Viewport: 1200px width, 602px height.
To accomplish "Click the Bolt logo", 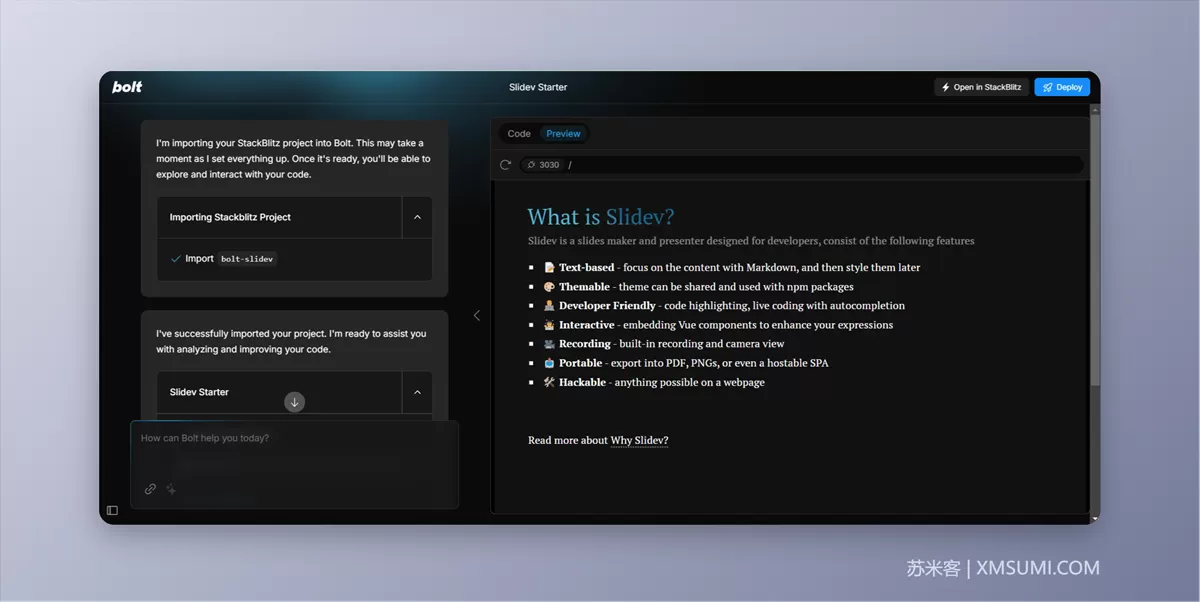I will (127, 87).
